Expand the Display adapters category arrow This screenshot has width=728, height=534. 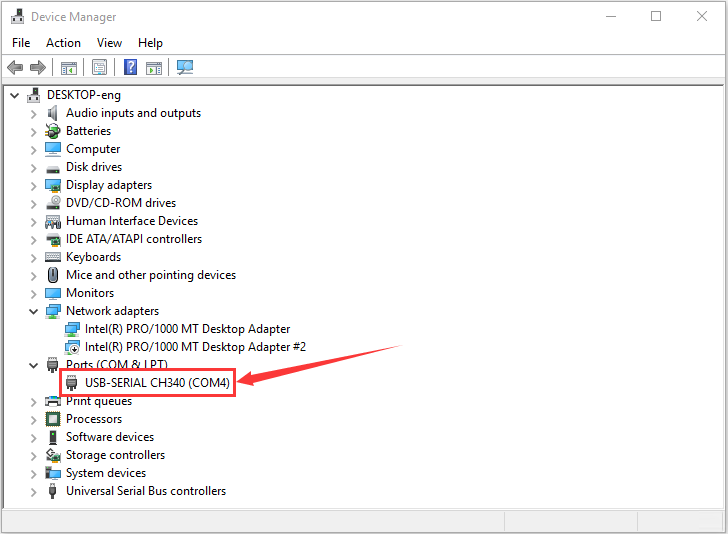click(33, 186)
